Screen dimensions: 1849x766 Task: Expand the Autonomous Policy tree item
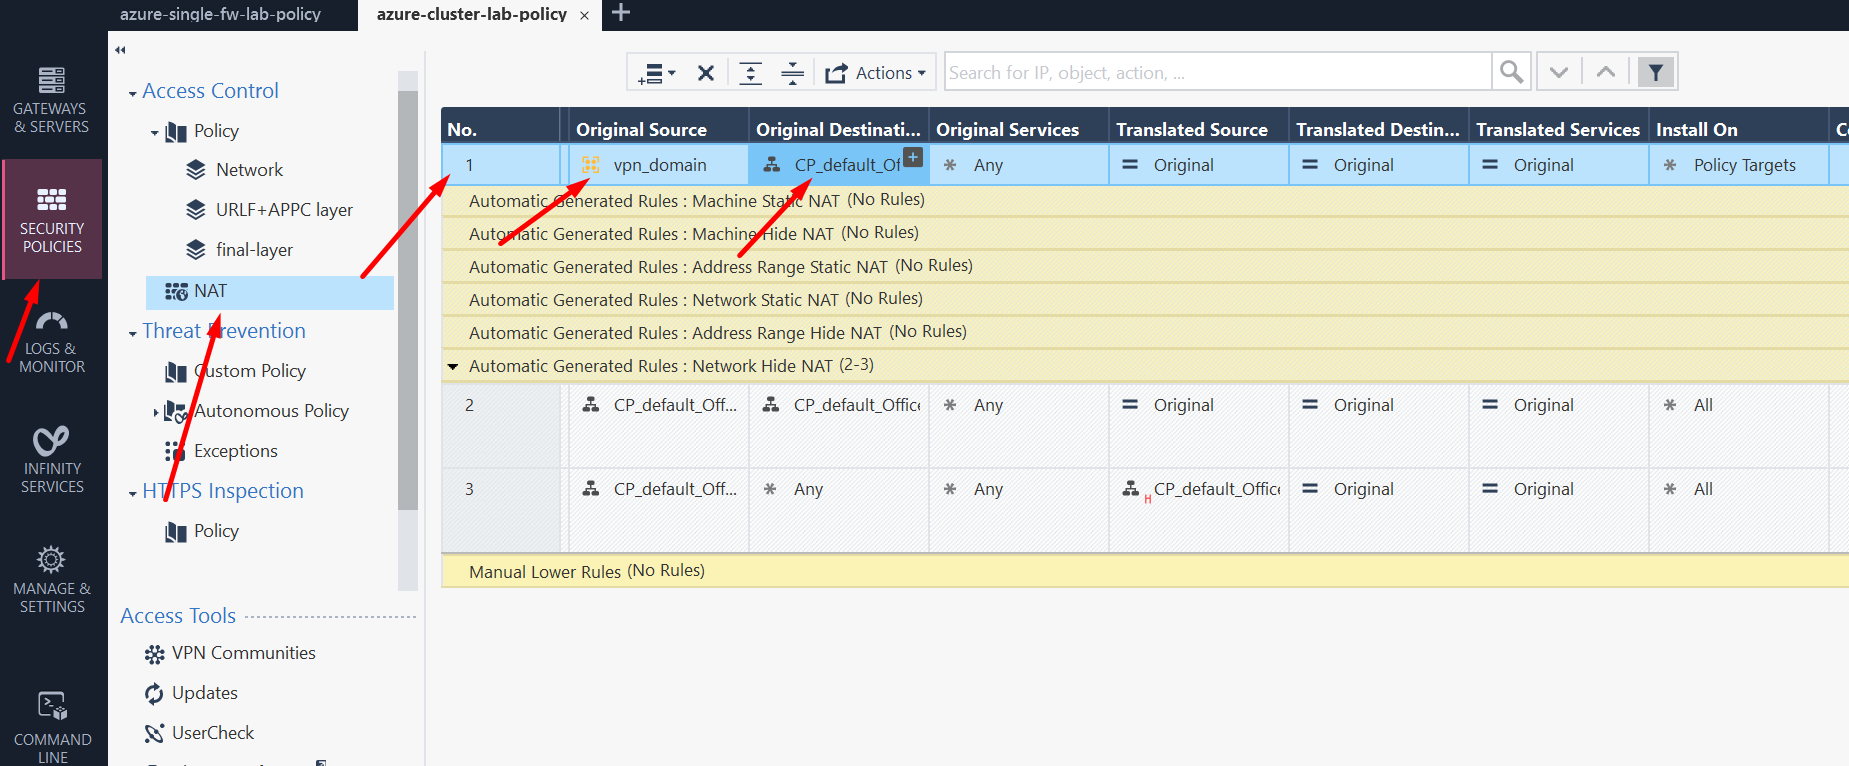point(155,411)
